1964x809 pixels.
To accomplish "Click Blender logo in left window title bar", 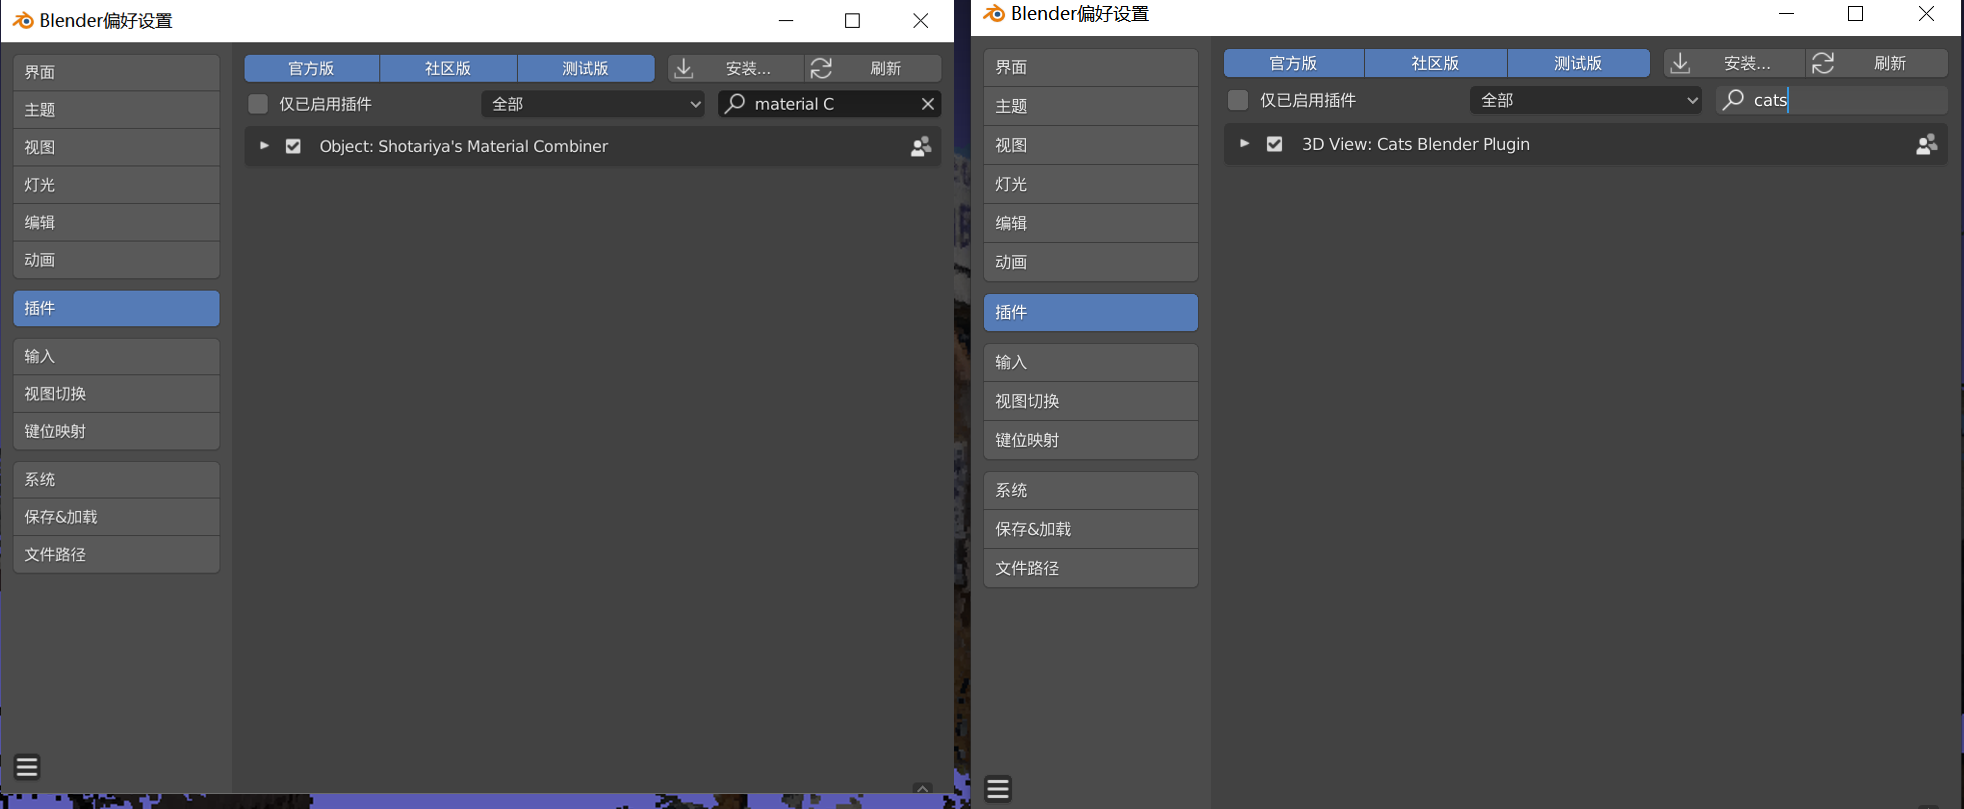I will (x=22, y=20).
